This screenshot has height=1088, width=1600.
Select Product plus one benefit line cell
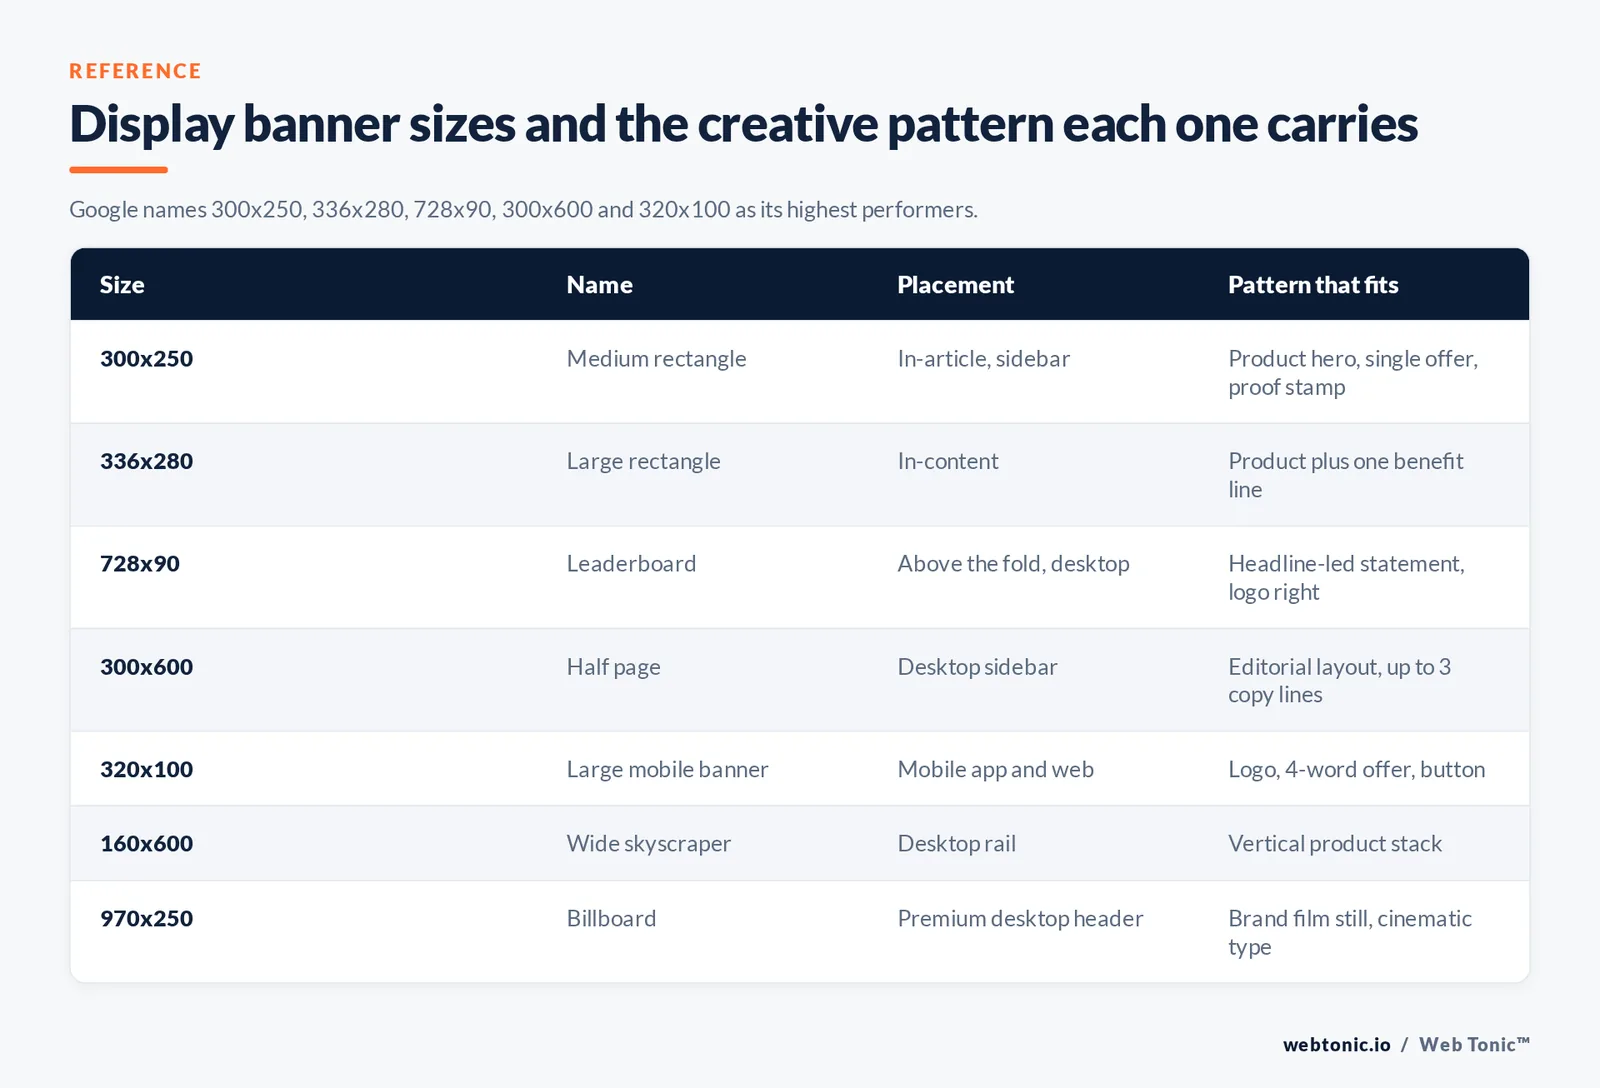tap(1345, 475)
